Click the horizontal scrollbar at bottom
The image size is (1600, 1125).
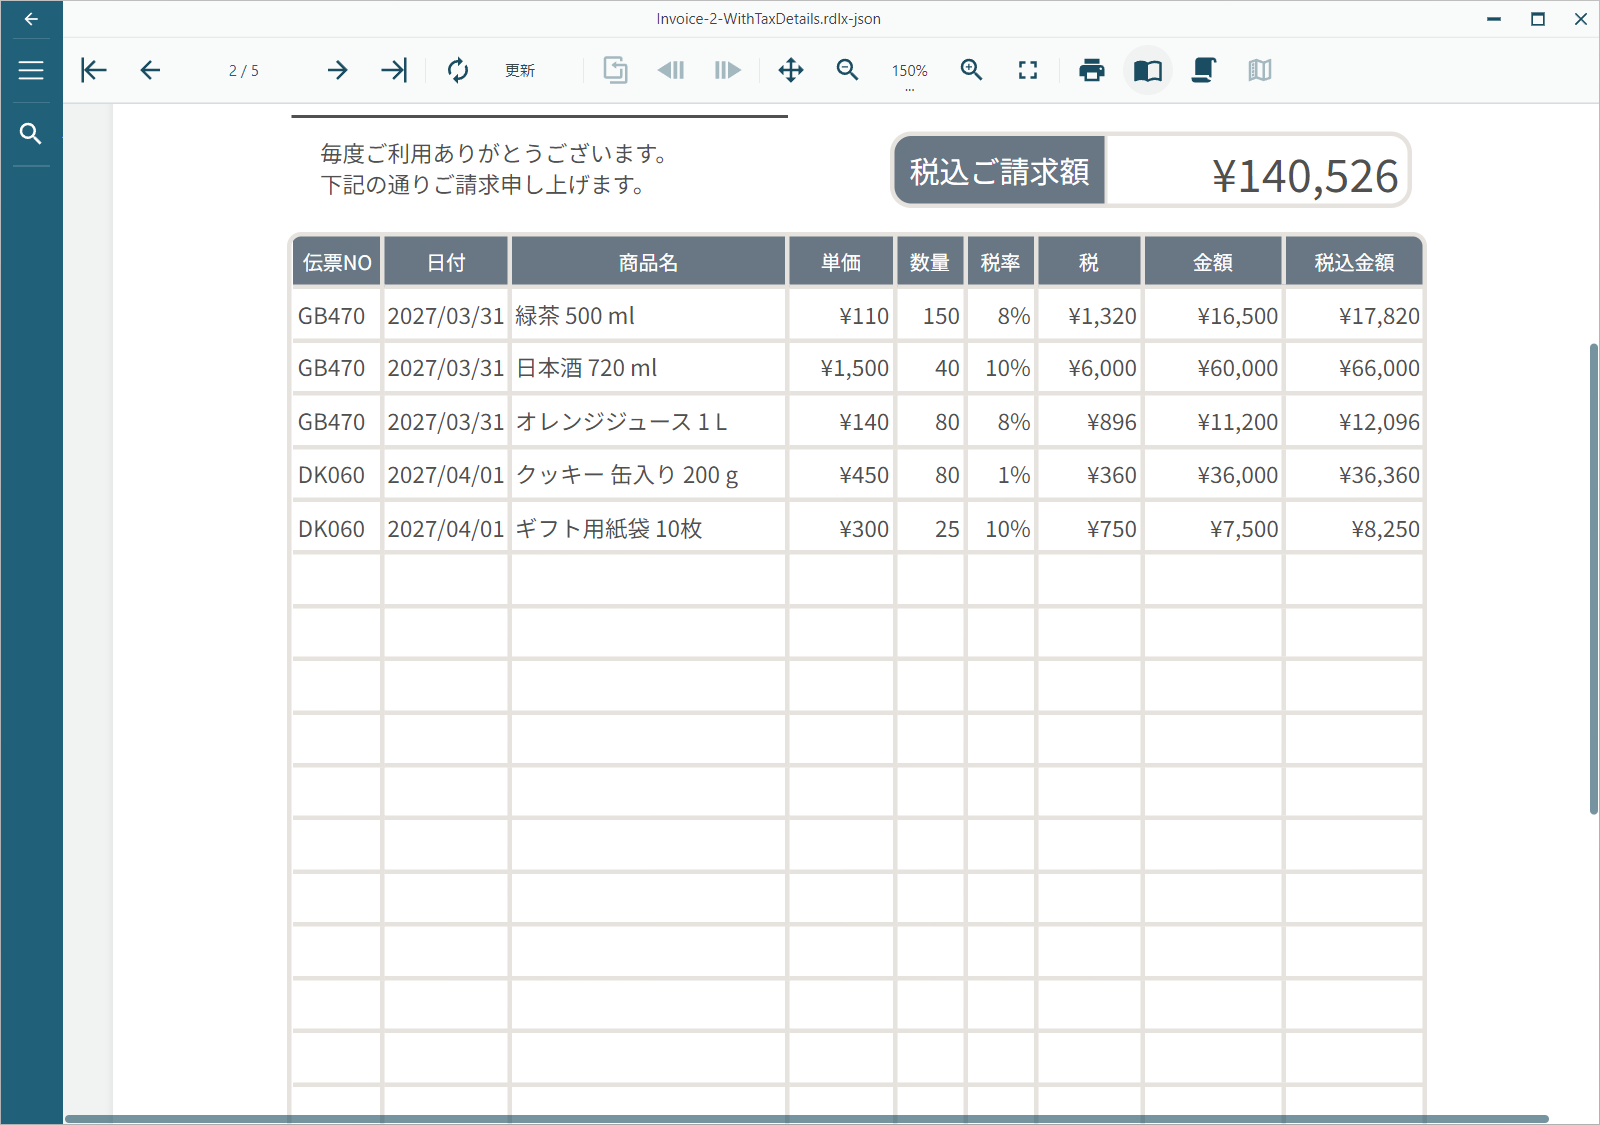pyautogui.click(x=807, y=1119)
